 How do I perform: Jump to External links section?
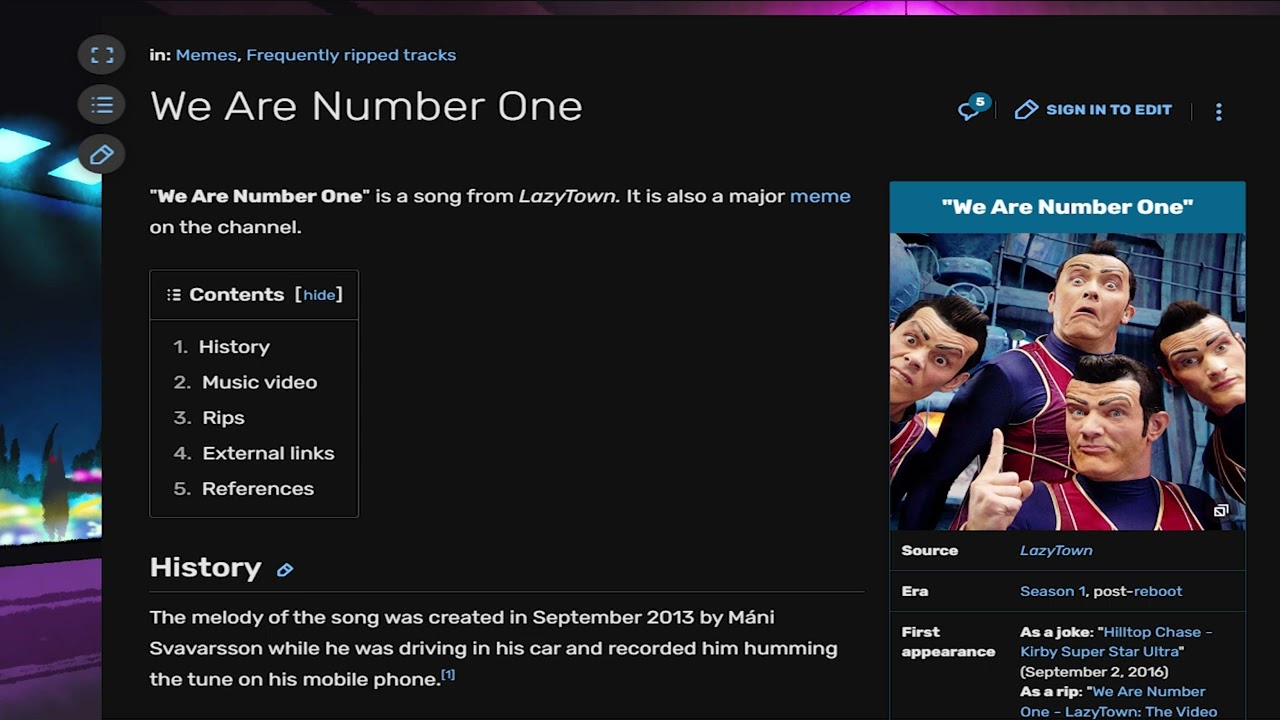coord(268,453)
